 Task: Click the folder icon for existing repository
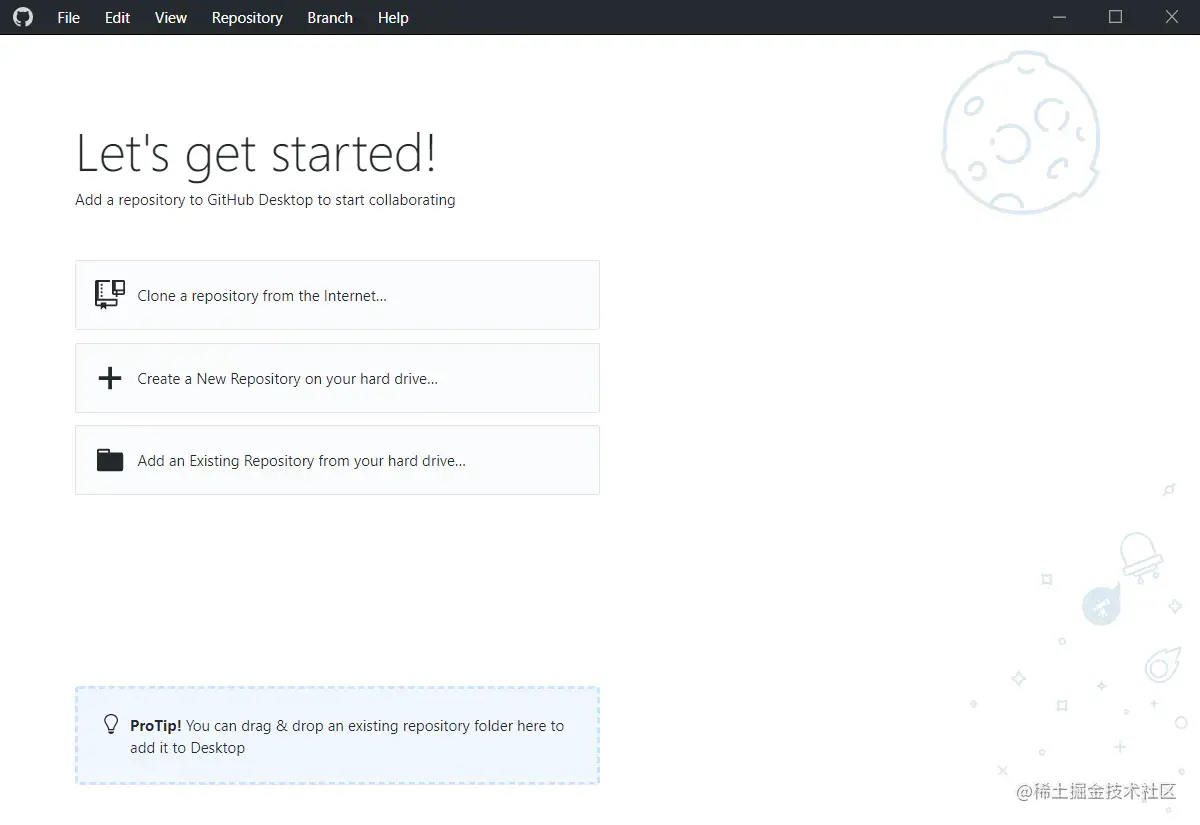point(110,460)
